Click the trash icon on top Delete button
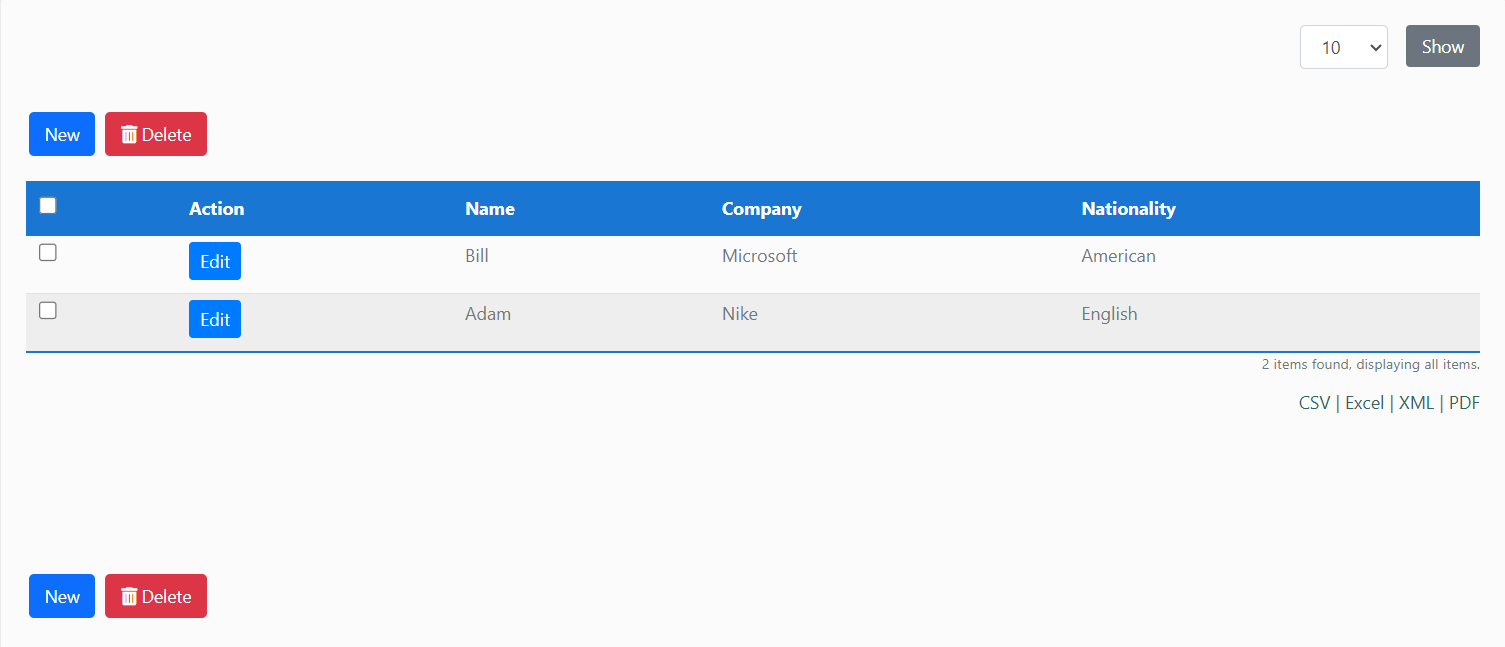 (x=129, y=135)
